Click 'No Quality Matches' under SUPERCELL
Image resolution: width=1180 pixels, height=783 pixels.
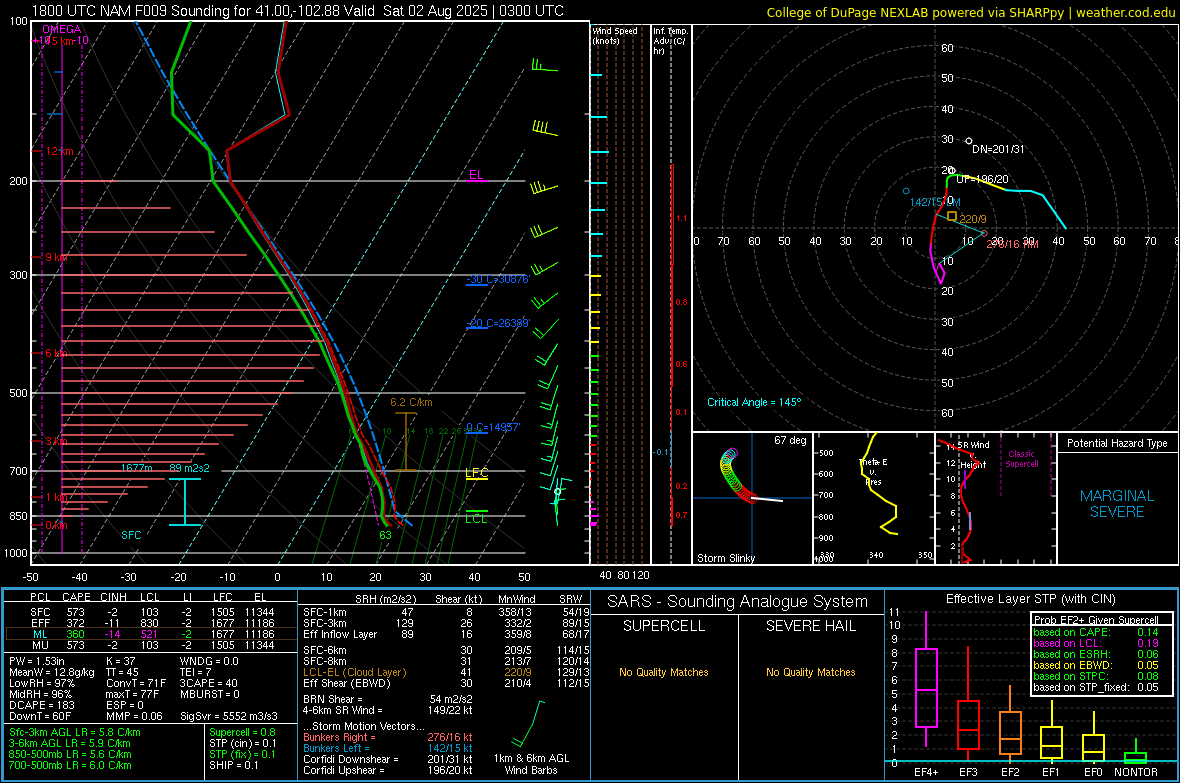[664, 672]
